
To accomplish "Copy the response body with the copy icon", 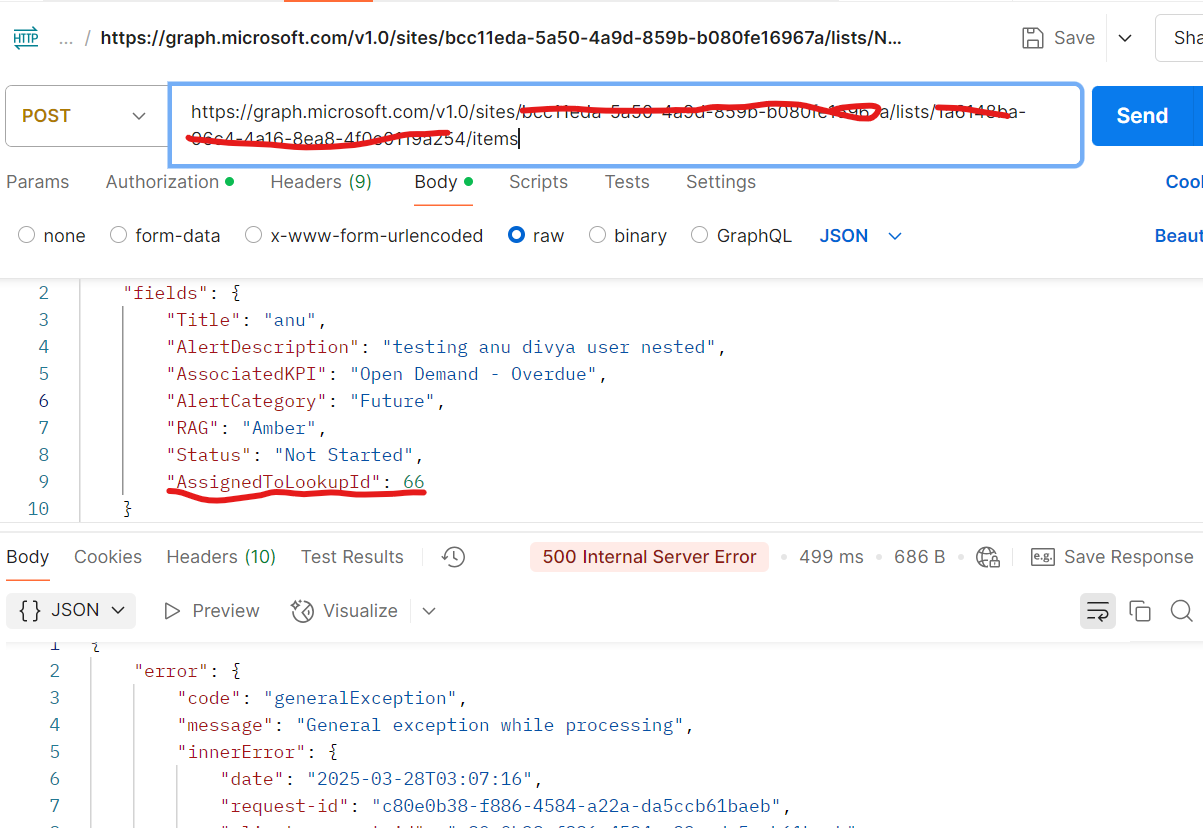I will point(1140,611).
